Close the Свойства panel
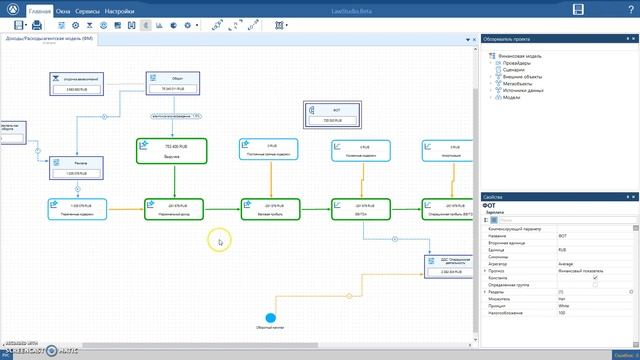Screen dimensions: 640x360 point(634,197)
